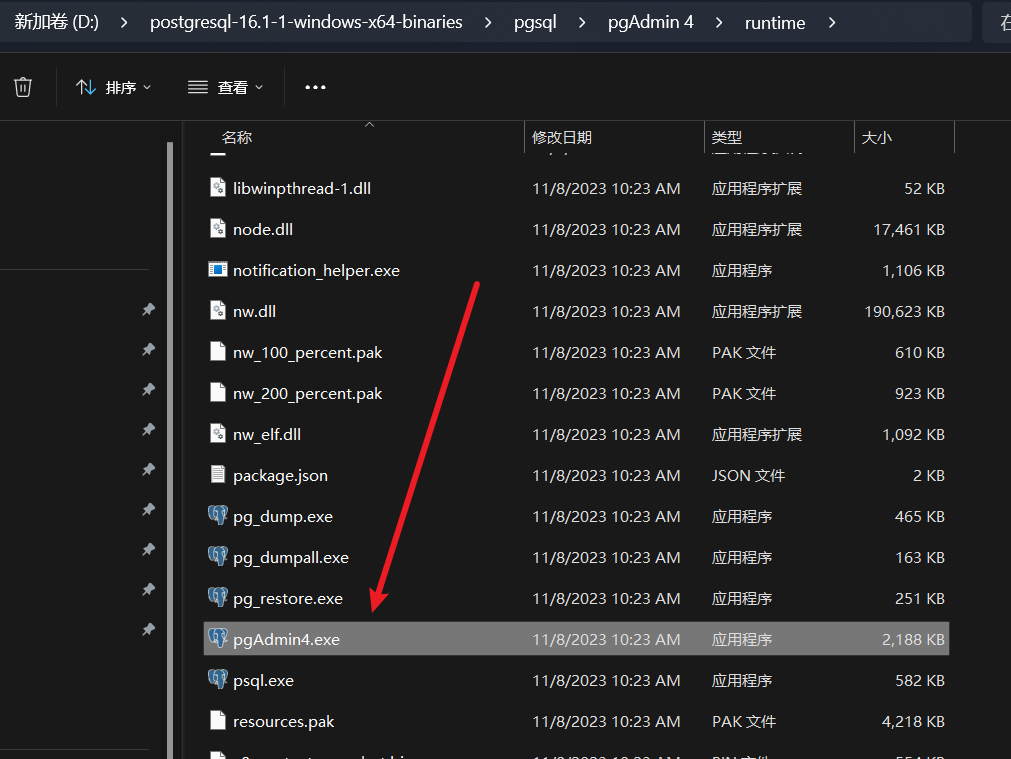
Task: Select the pg_dump.exe file icon
Action: coord(216,516)
